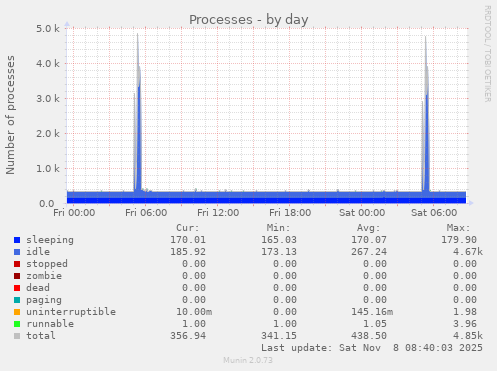Screen dimensions: 497x371
Task: Click idle minimum value 173.13
Action: click(x=279, y=252)
